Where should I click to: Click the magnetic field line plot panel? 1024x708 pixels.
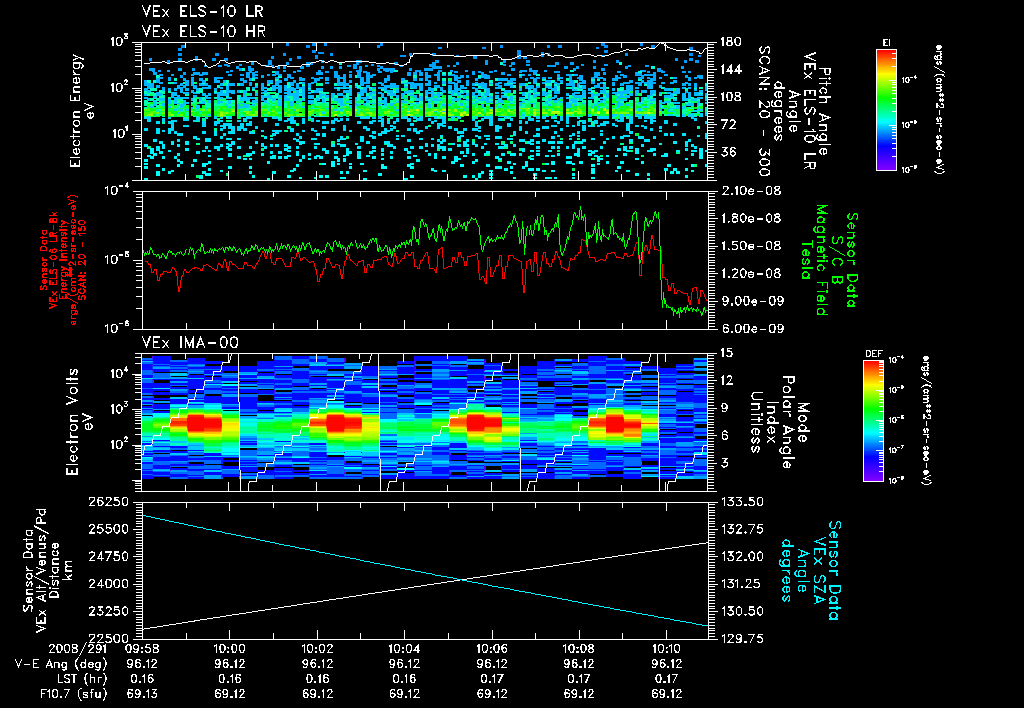point(424,260)
